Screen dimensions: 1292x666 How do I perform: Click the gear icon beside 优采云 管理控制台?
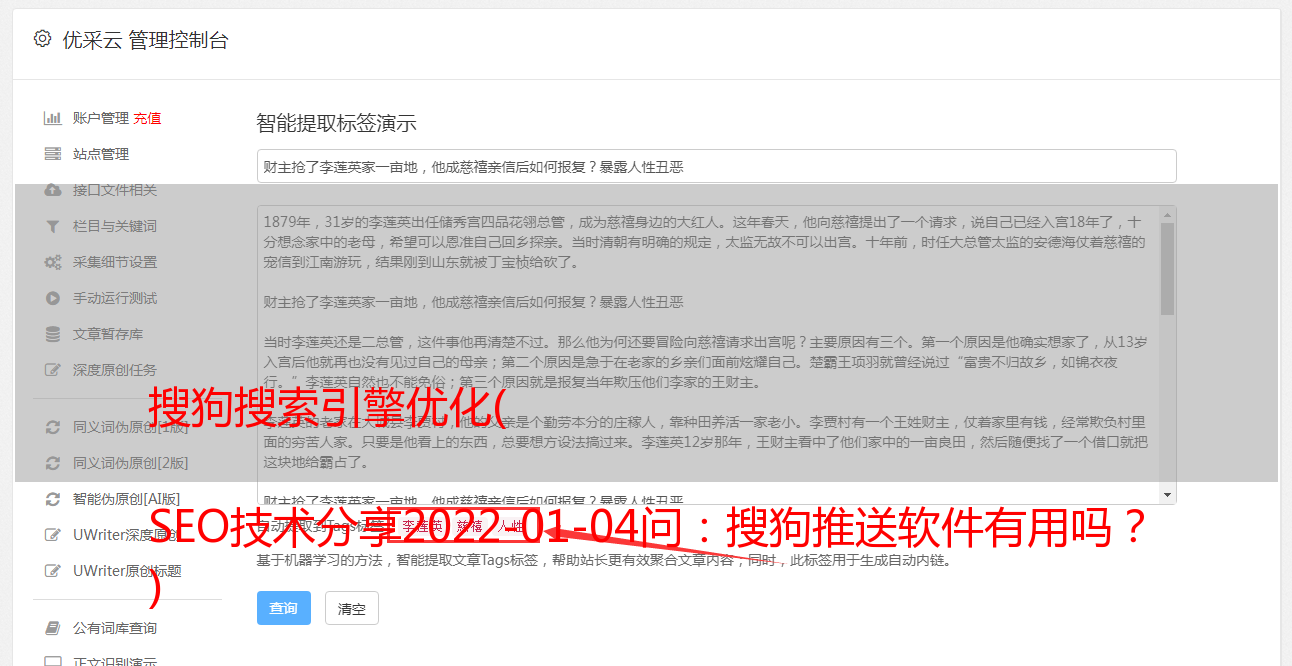point(42,39)
